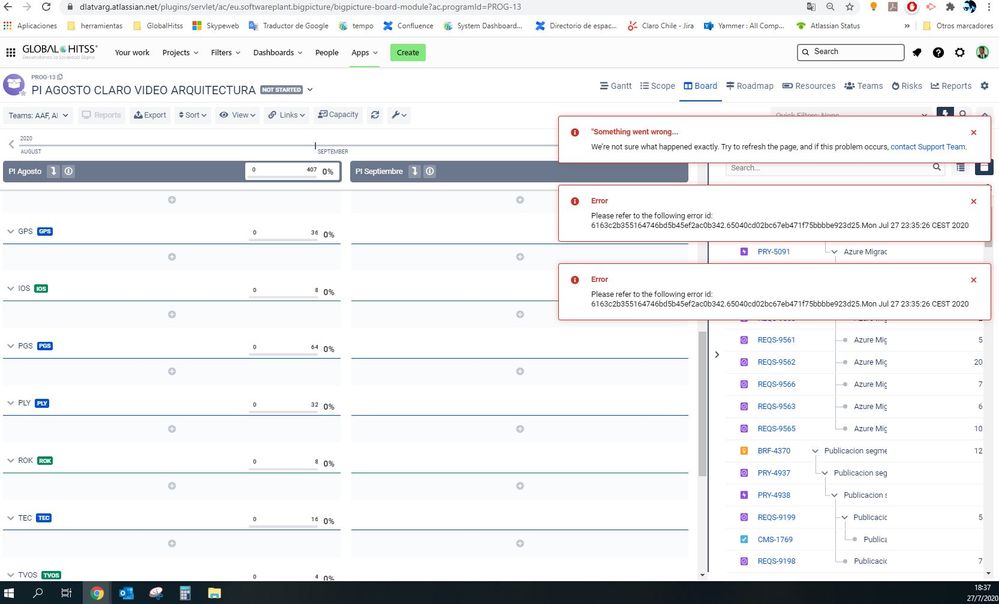Open the user profile avatar
The height and width of the screenshot is (604, 999).
pos(982,52)
